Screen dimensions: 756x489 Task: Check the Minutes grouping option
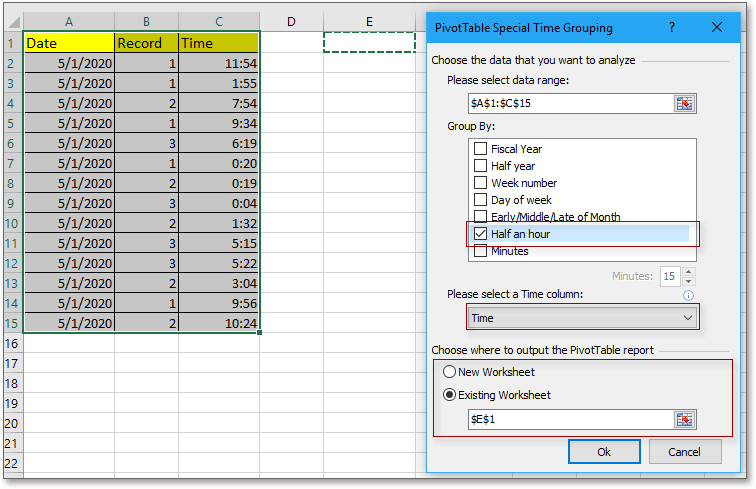(x=480, y=251)
